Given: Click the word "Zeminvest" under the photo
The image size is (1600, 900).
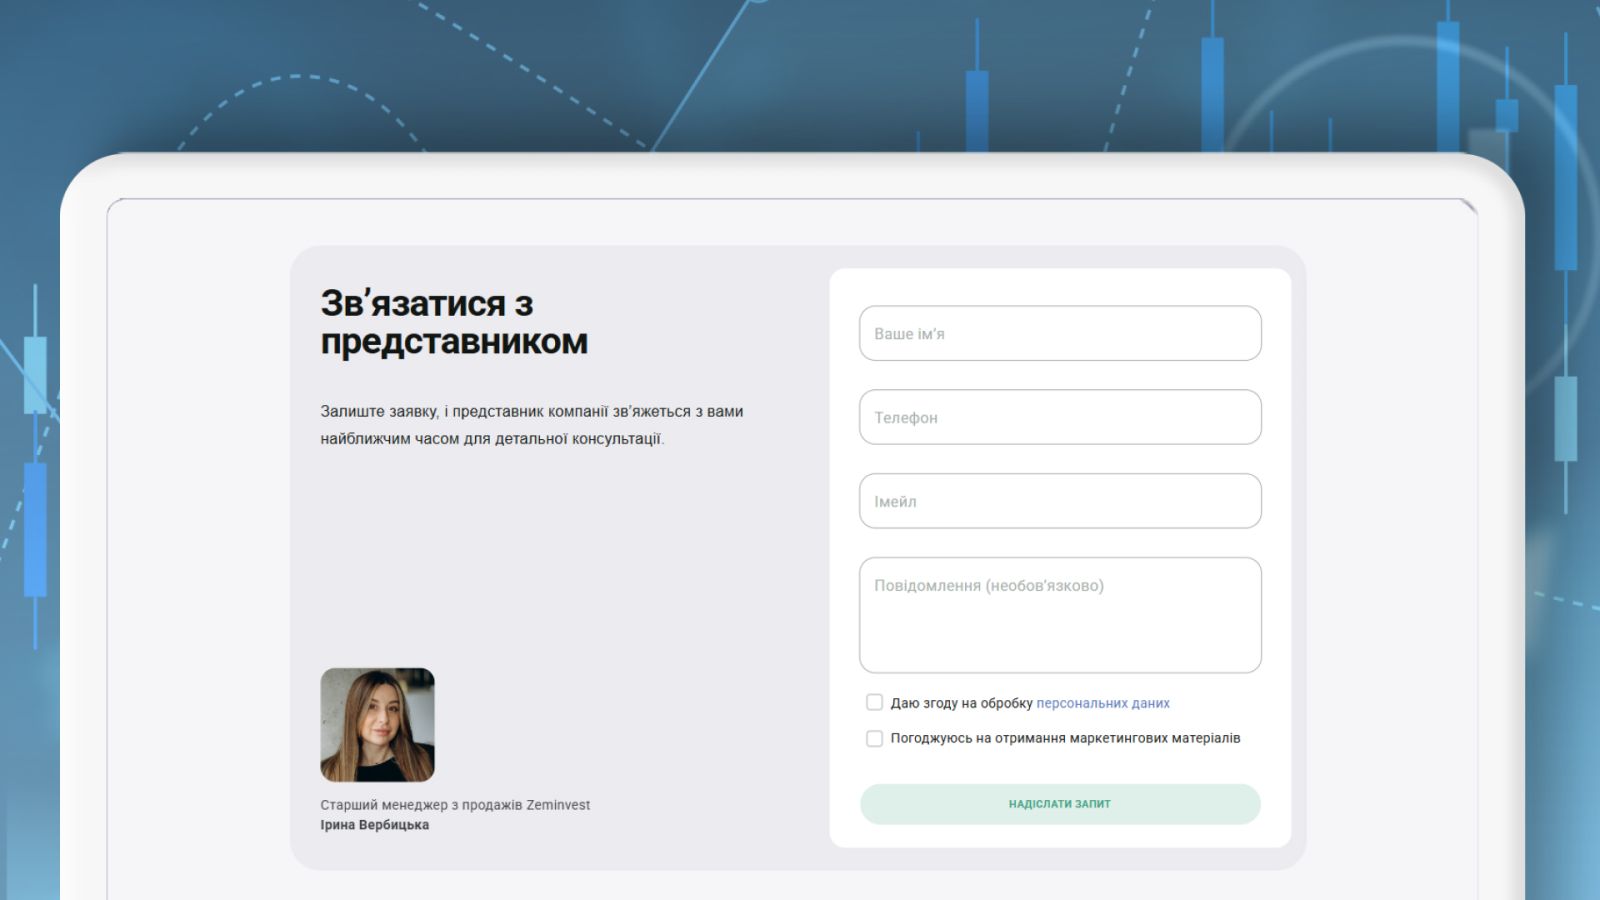Looking at the screenshot, I should coord(558,805).
